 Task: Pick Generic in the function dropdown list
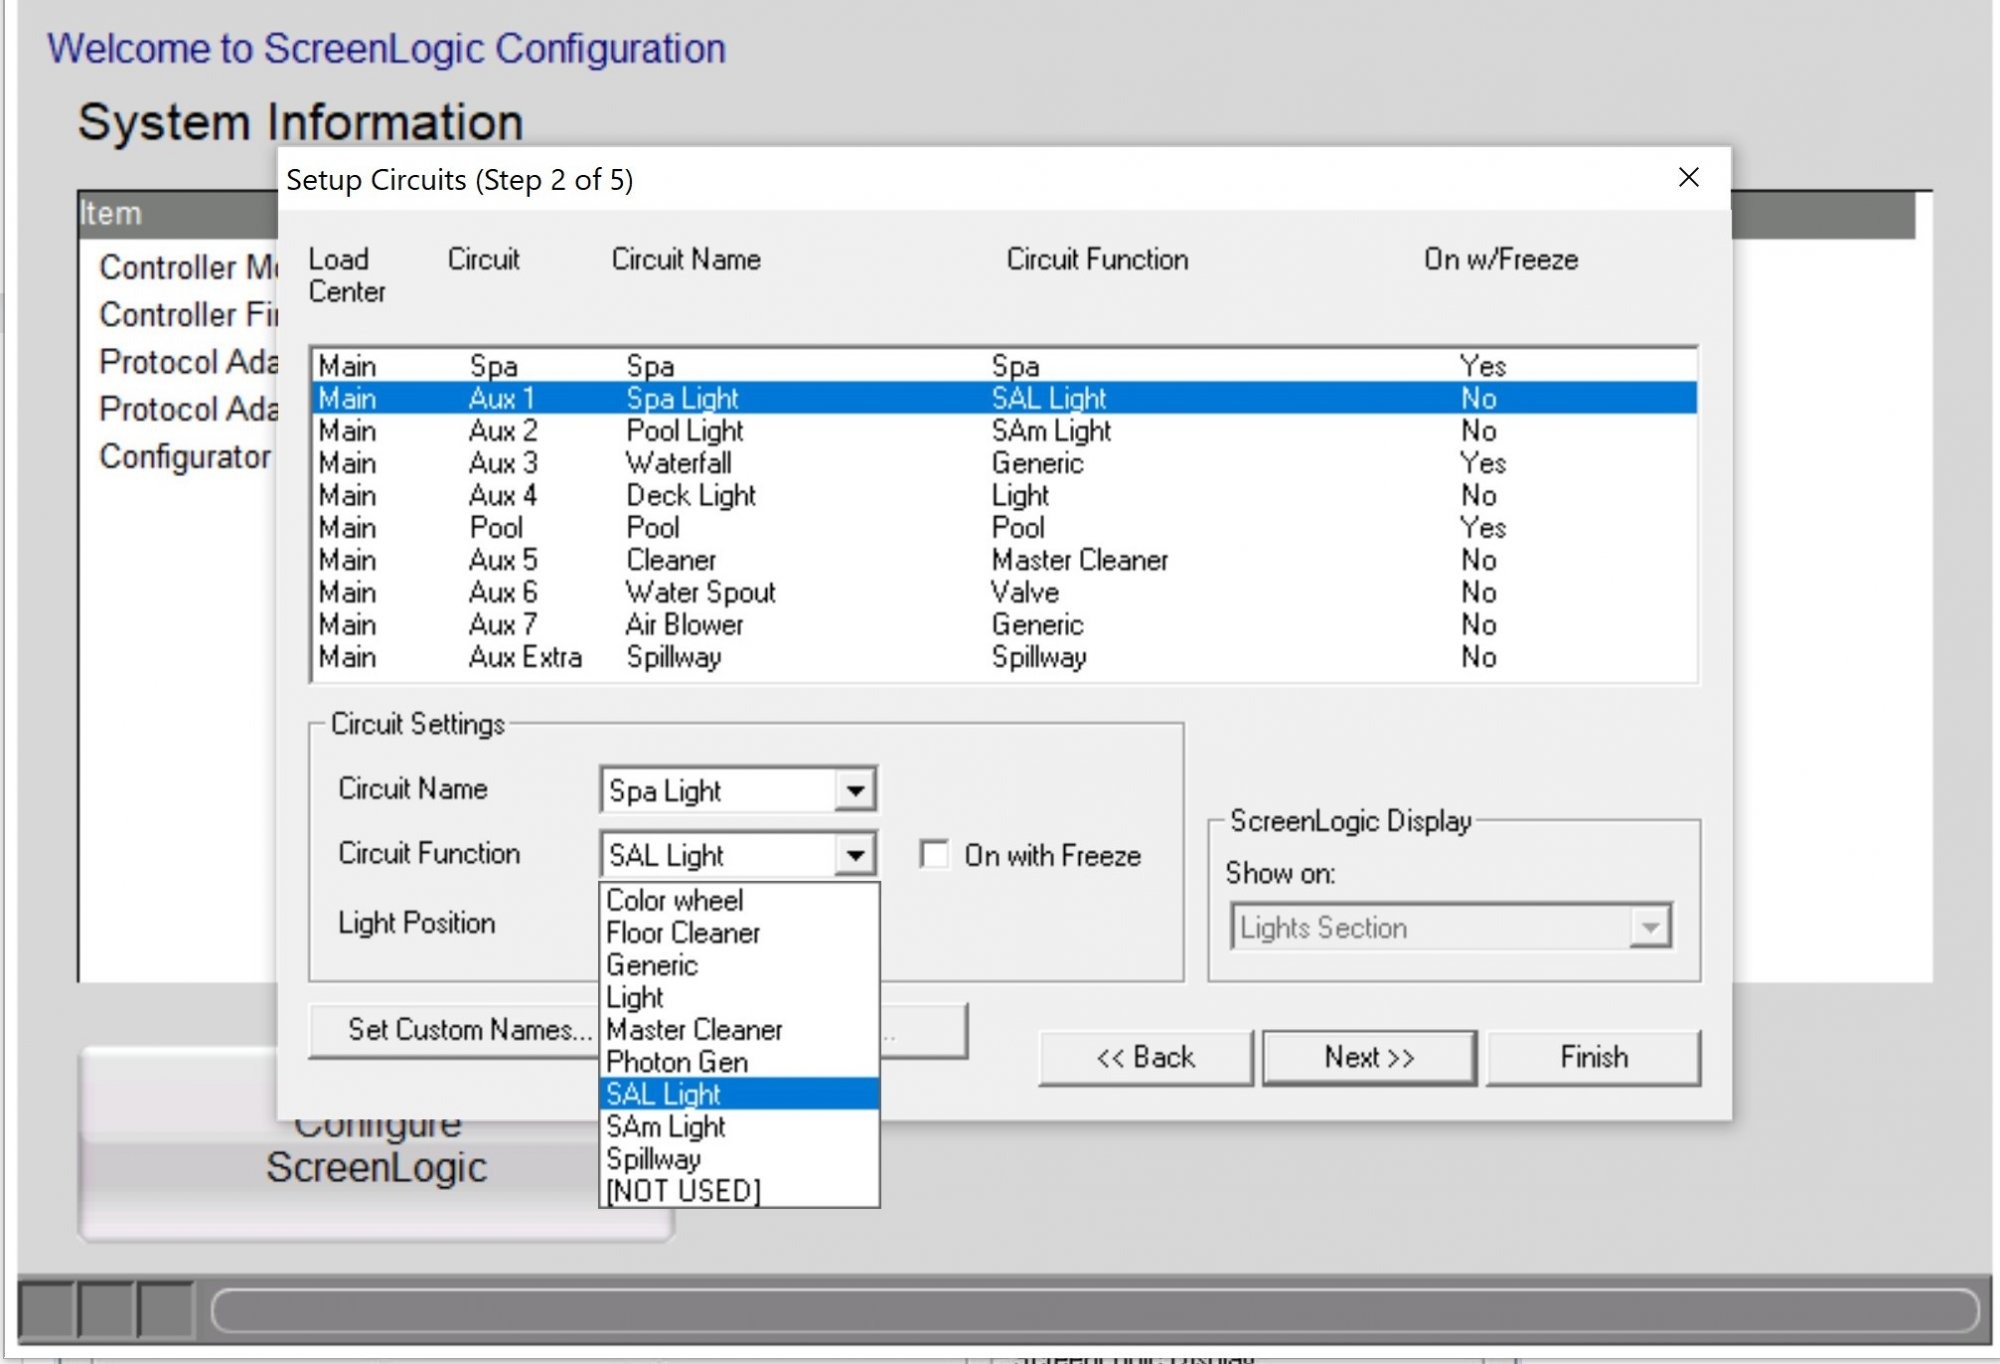coord(739,965)
